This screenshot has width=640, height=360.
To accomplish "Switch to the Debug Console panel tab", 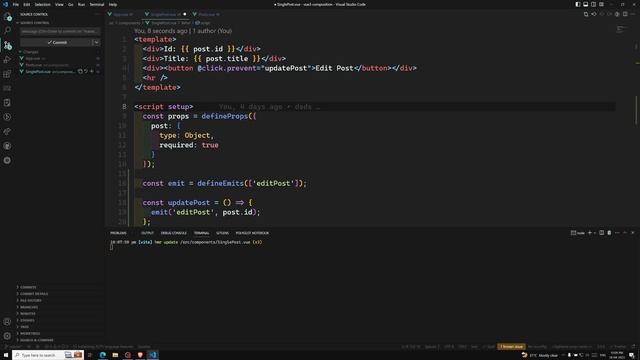I will [173, 233].
